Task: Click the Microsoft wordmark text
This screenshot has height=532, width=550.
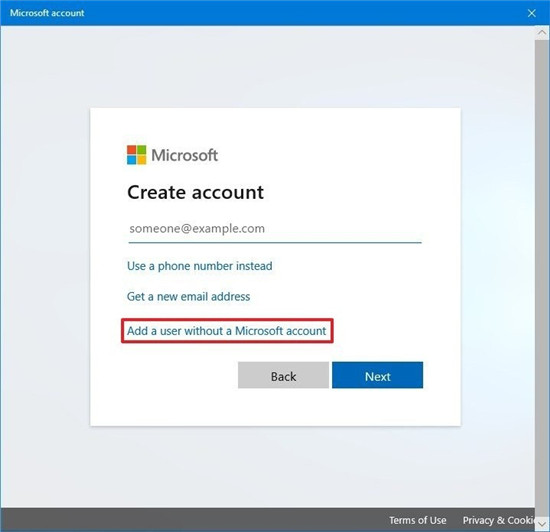Action: [x=185, y=155]
